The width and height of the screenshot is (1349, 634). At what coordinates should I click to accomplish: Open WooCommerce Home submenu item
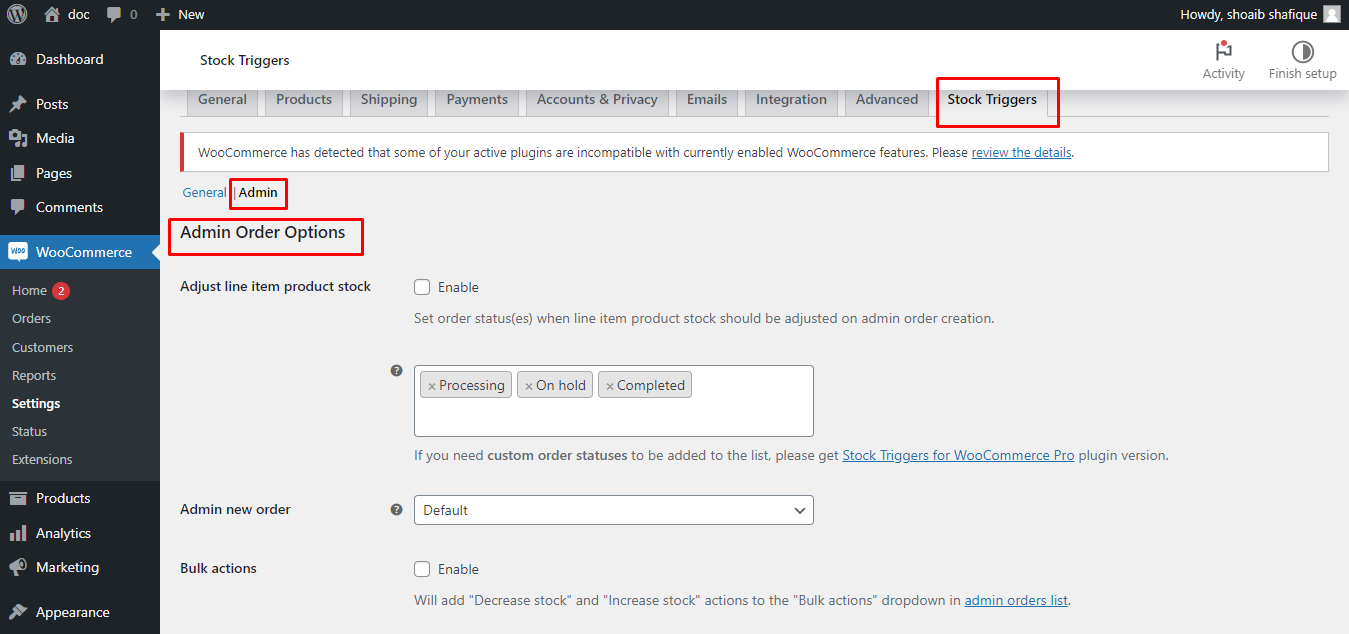30,290
